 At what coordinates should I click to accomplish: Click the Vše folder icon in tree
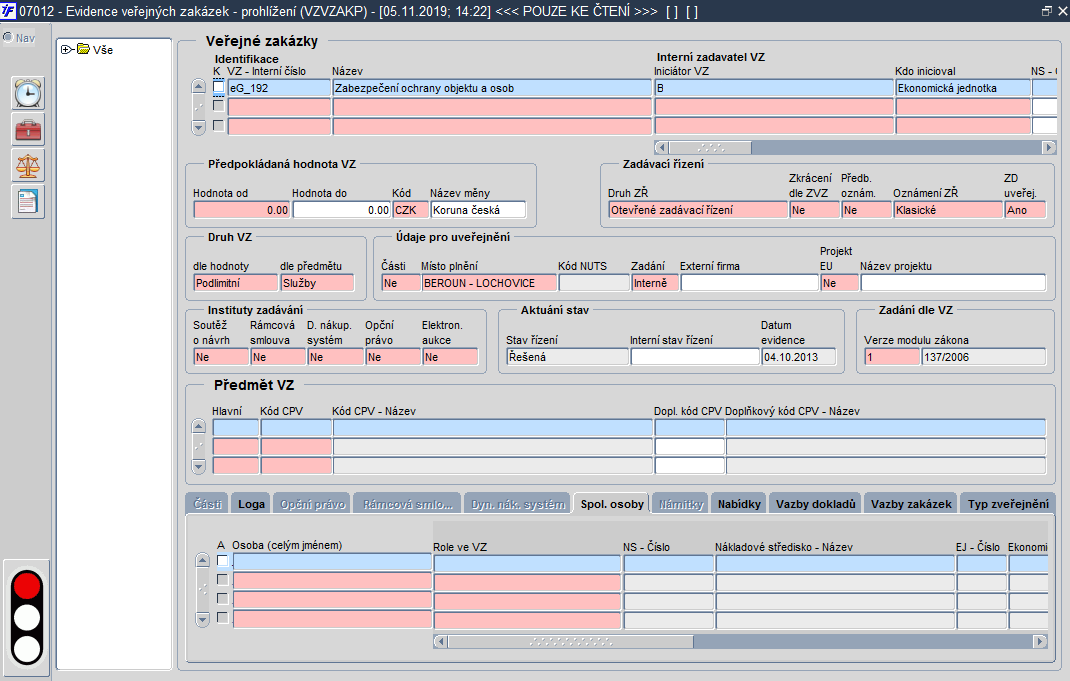[83, 49]
